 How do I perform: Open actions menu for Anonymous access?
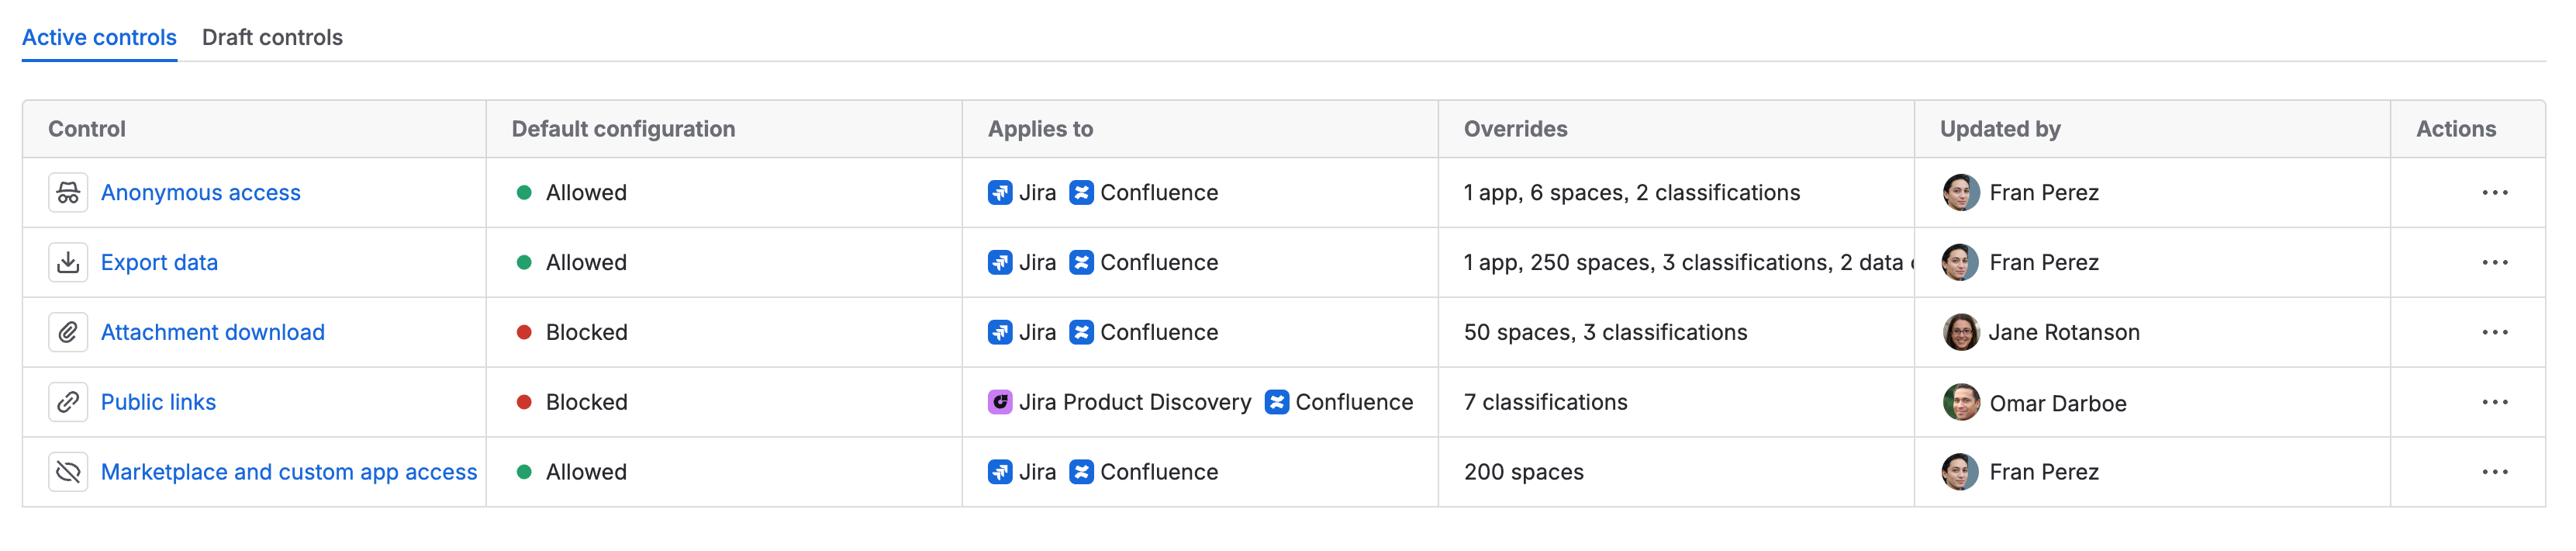[x=2494, y=193]
